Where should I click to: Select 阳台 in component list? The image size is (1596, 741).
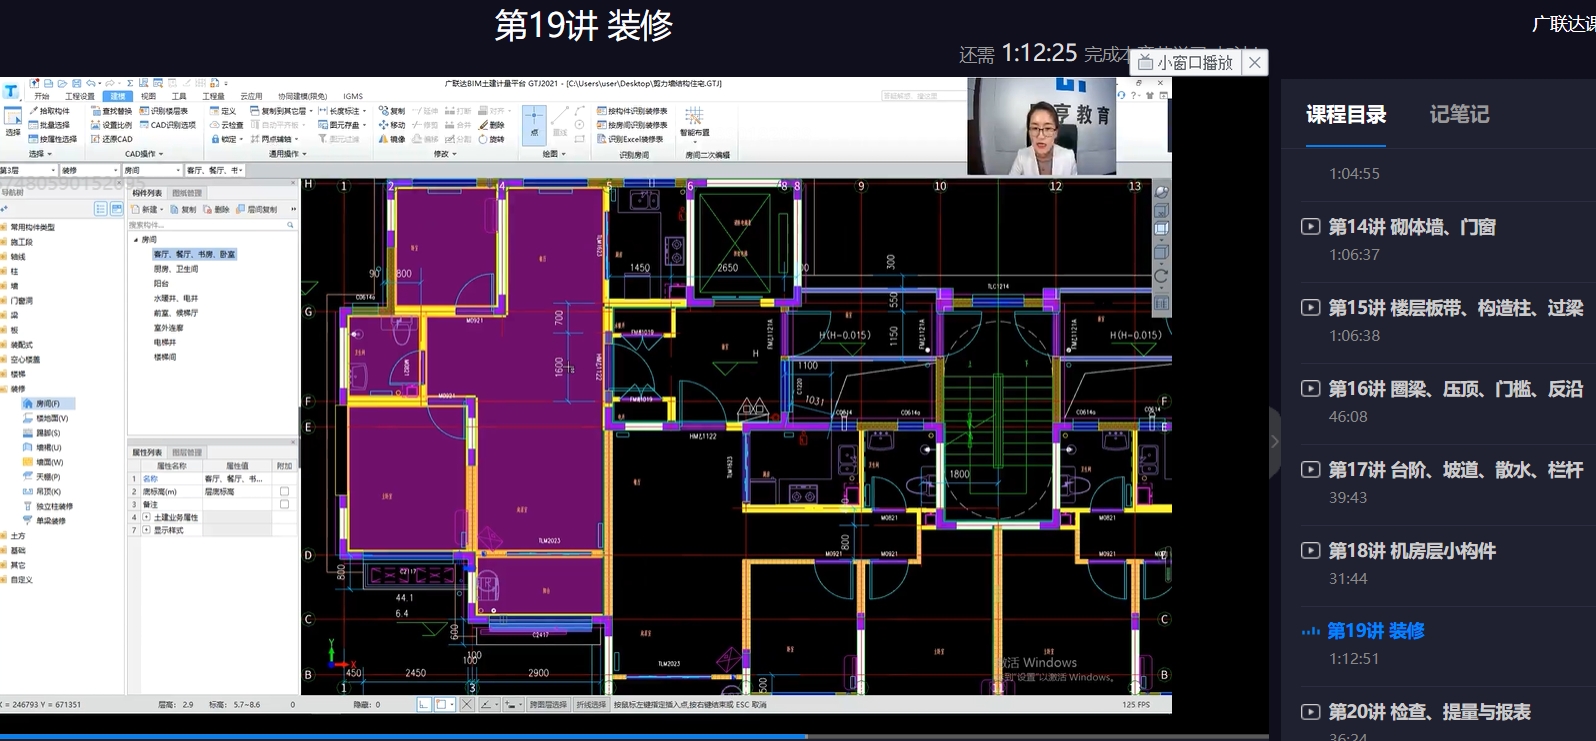(x=161, y=284)
